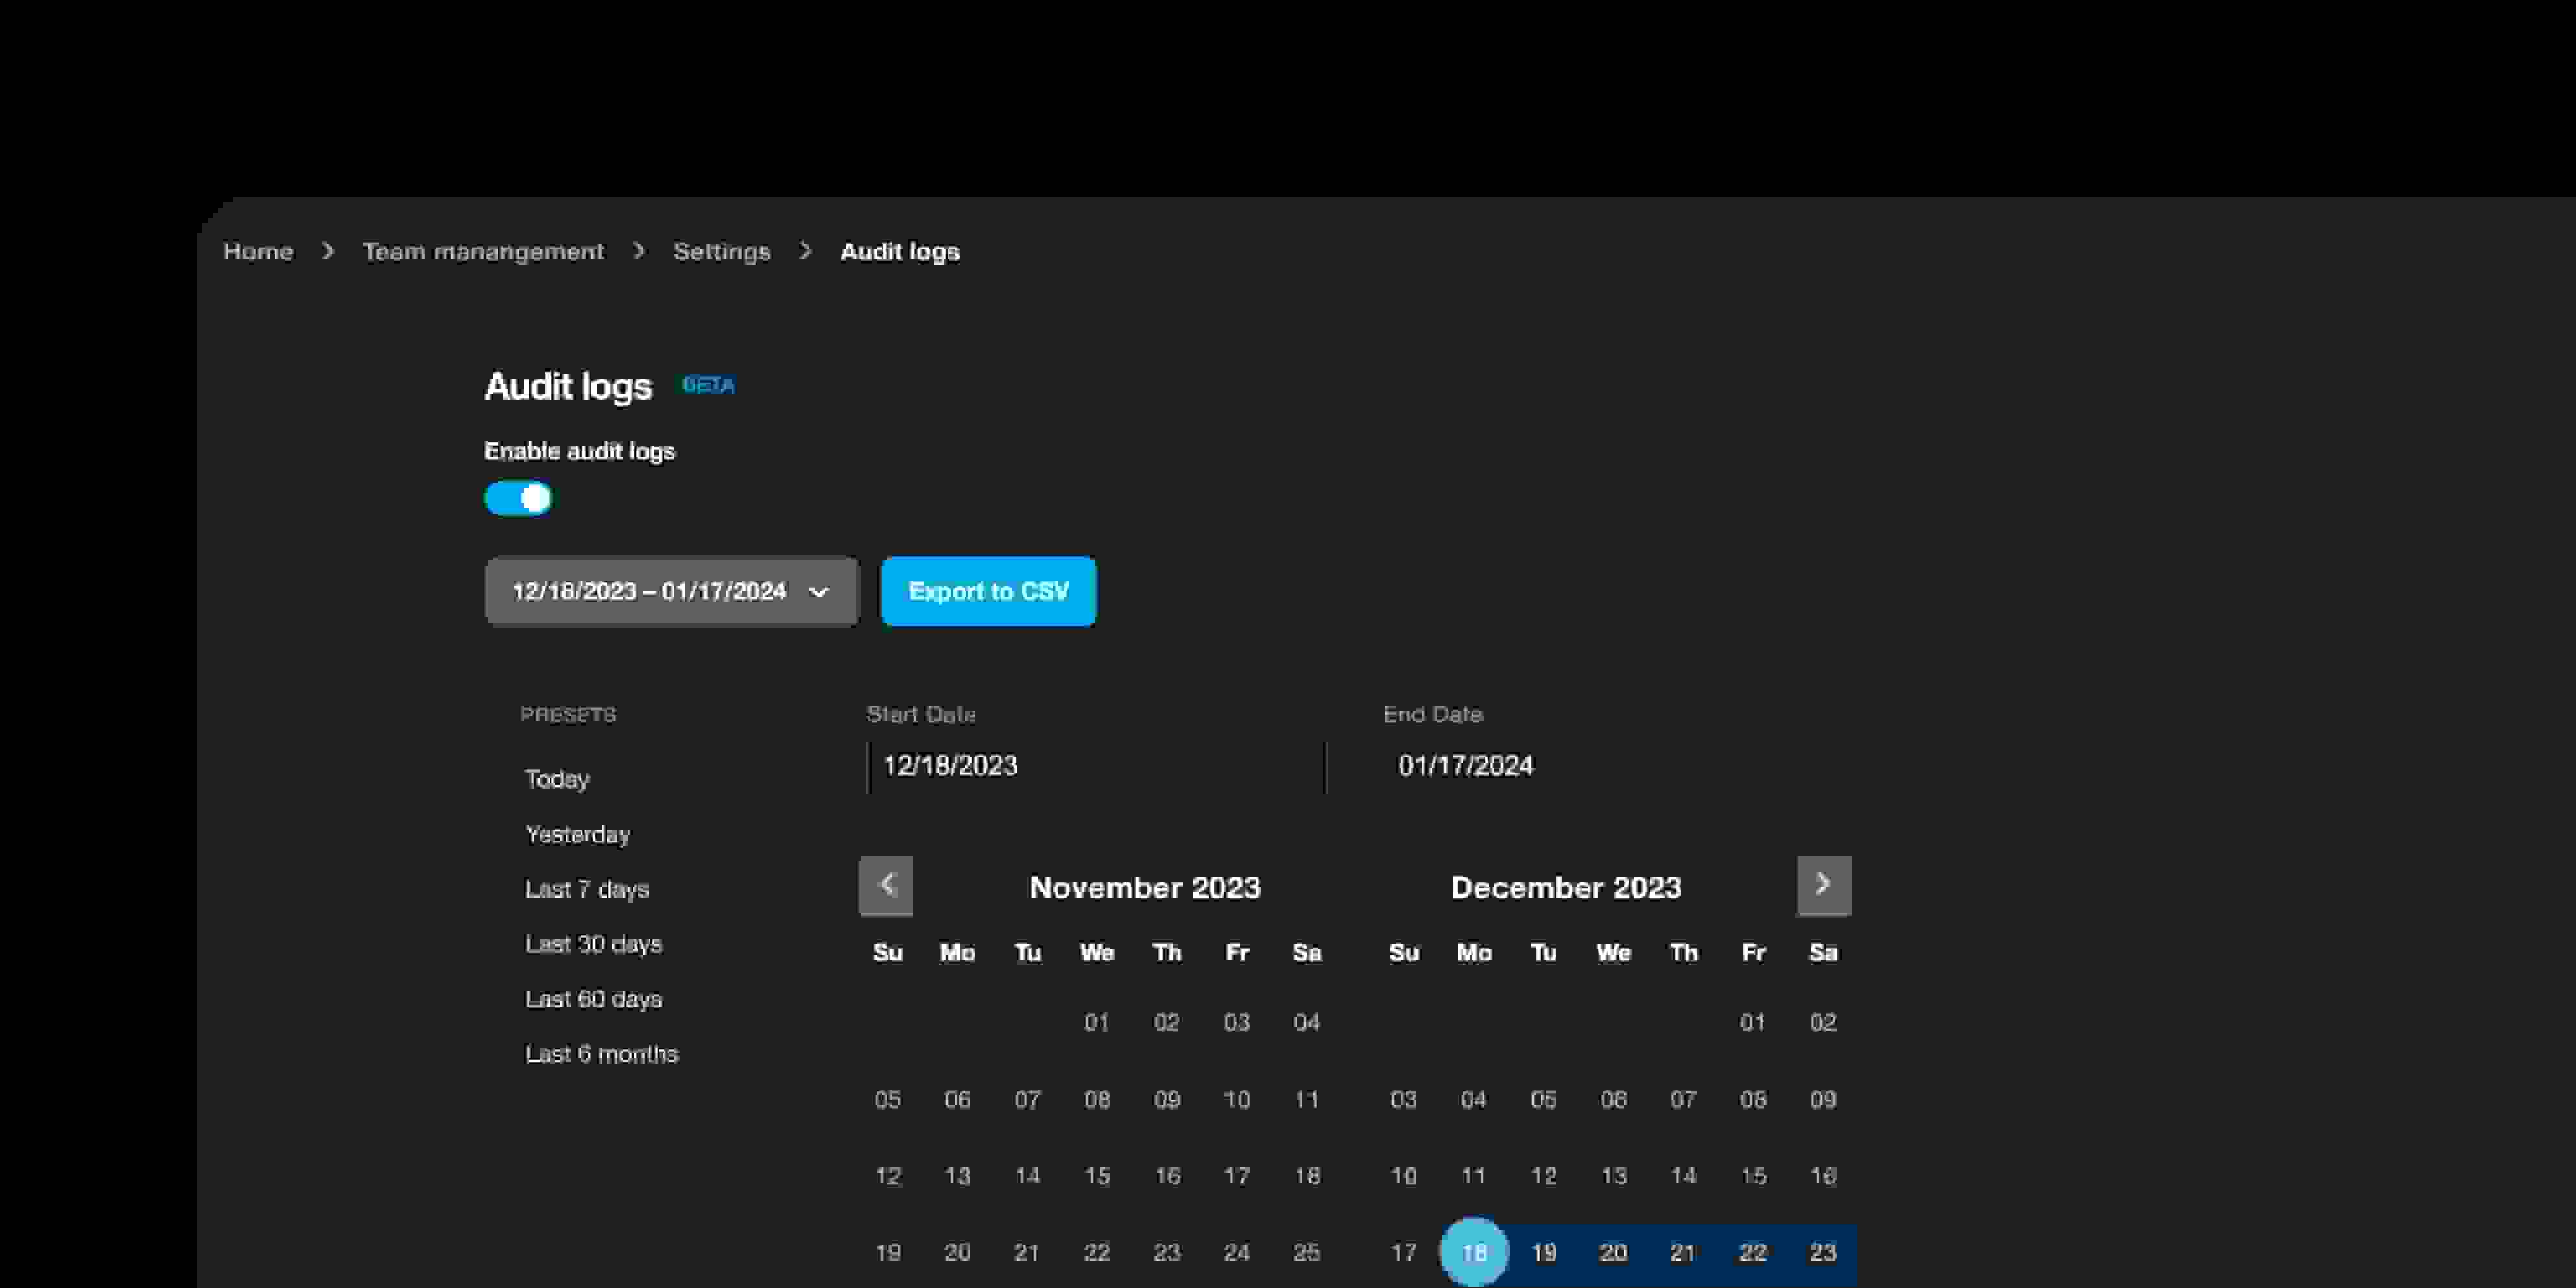Viewport: 2576px width, 1288px height.
Task: Apply the Last 30 days preset
Action: pos(593,943)
